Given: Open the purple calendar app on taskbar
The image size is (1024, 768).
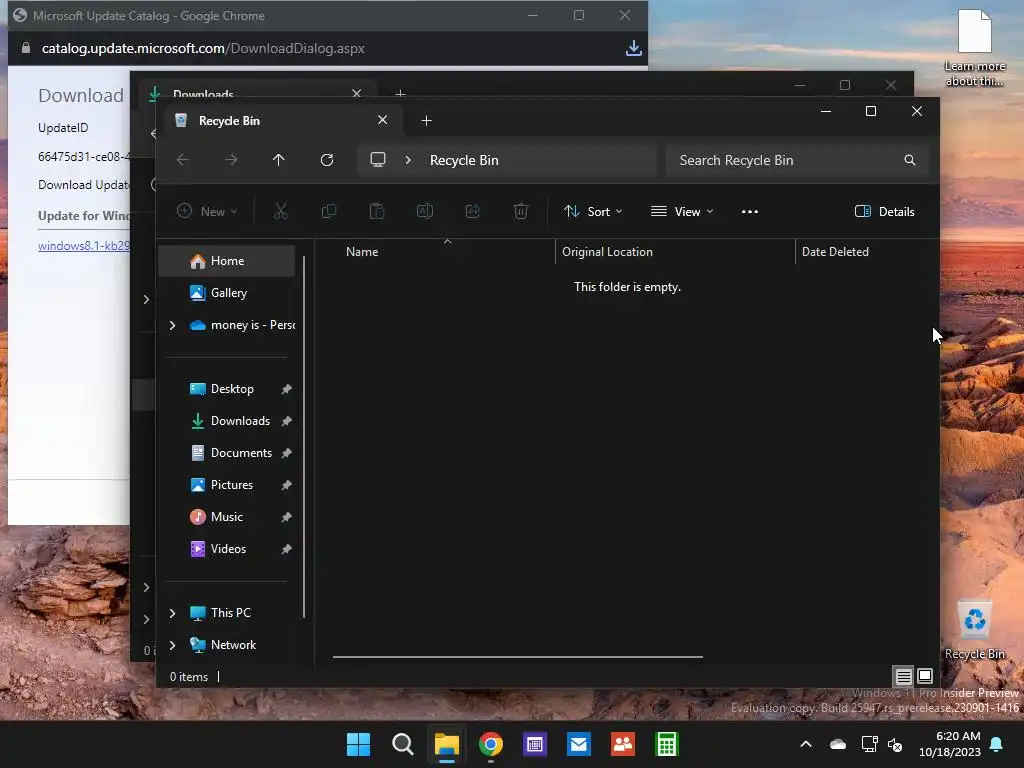Looking at the screenshot, I should 535,744.
